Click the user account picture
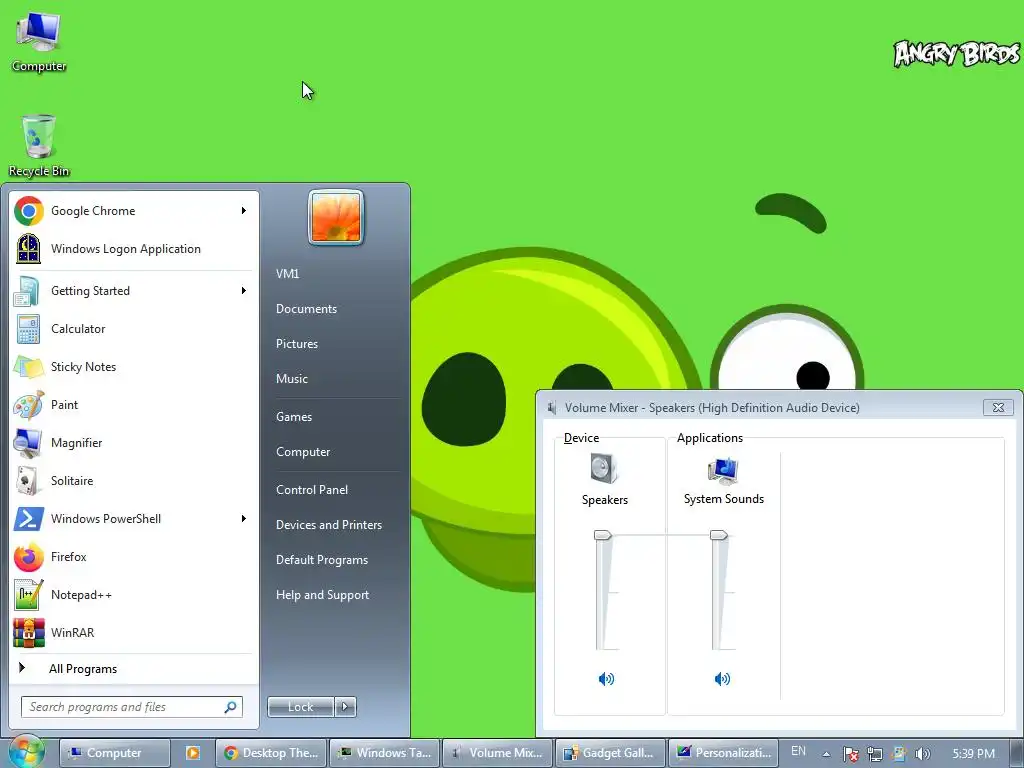 (336, 217)
